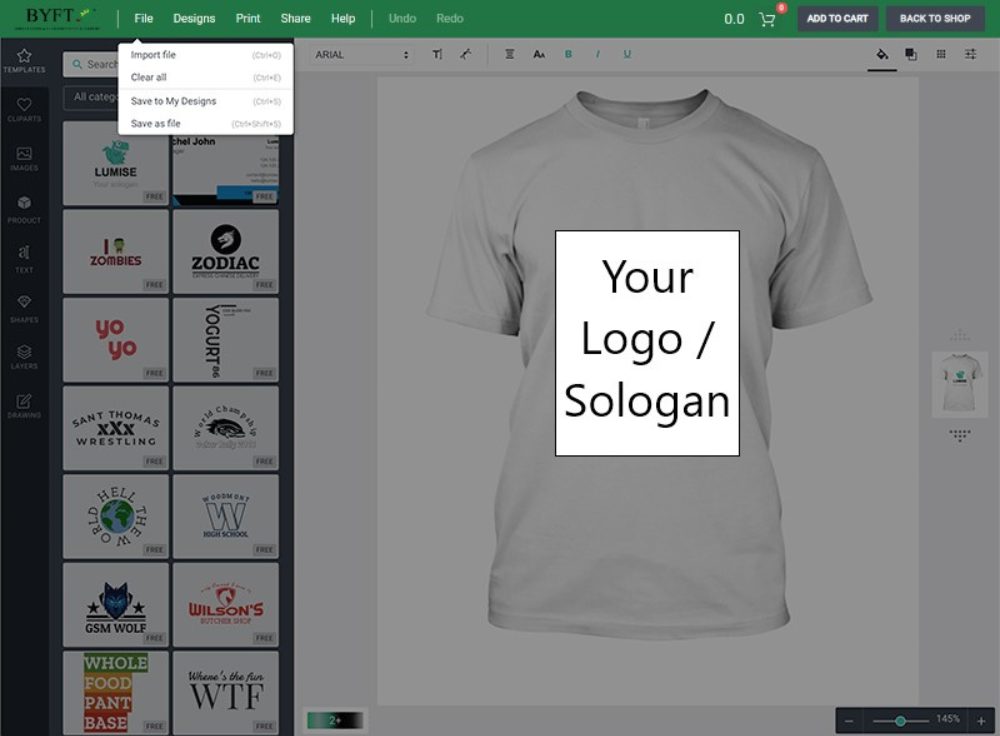The height and width of the screenshot is (736, 1000).
Task: Choose Save as file menu entry
Action: [205, 123]
